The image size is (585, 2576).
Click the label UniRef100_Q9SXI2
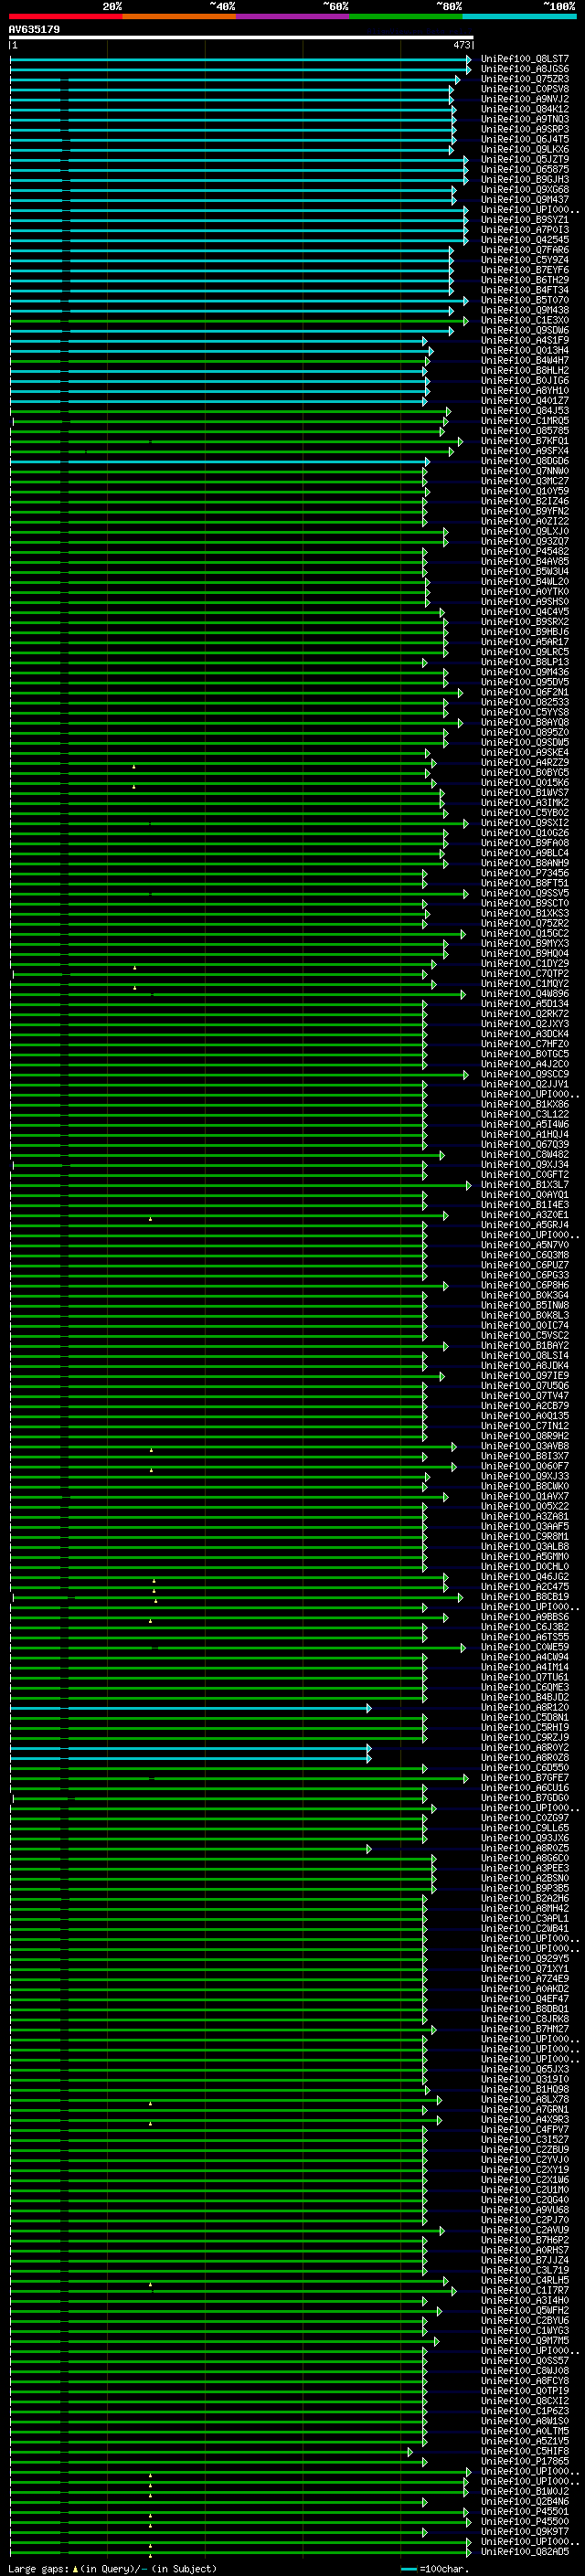point(525,822)
